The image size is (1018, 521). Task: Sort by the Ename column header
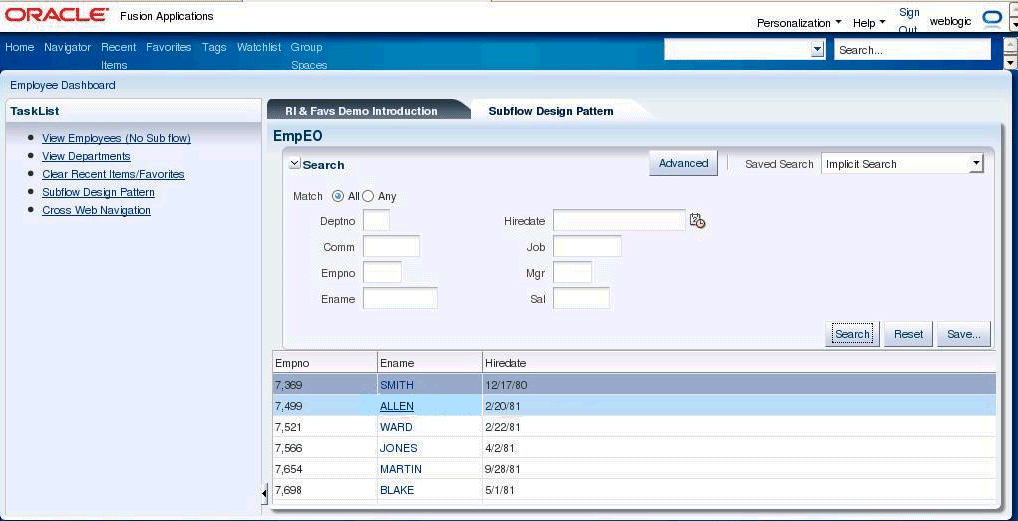[430, 363]
